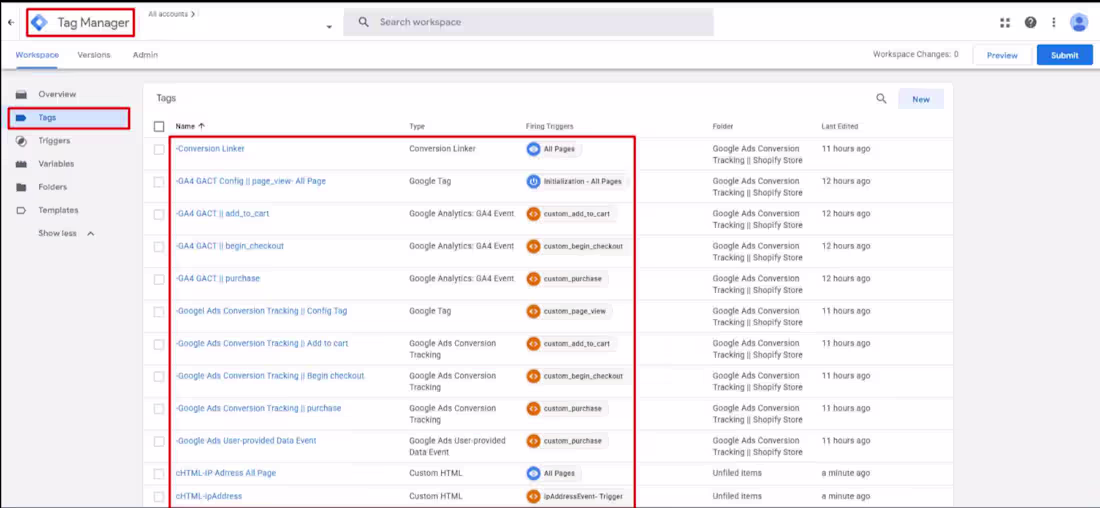
Task: Check the Conversion Linker row checkbox
Action: click(x=159, y=149)
